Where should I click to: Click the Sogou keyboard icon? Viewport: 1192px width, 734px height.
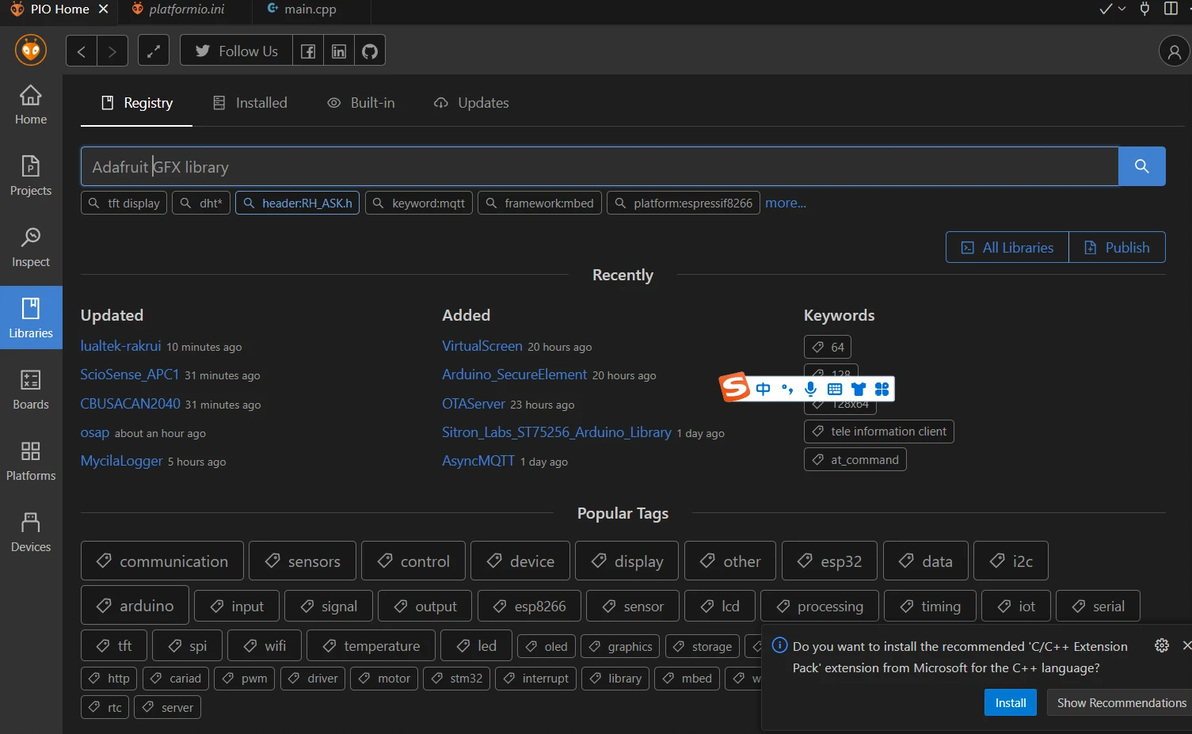point(835,389)
